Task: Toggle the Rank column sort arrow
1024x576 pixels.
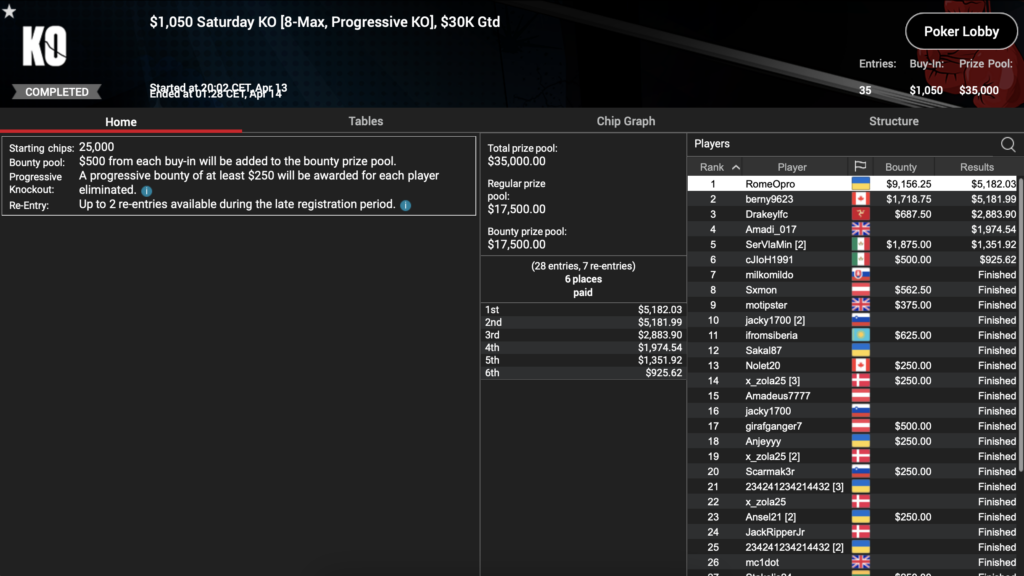Action: (736, 167)
